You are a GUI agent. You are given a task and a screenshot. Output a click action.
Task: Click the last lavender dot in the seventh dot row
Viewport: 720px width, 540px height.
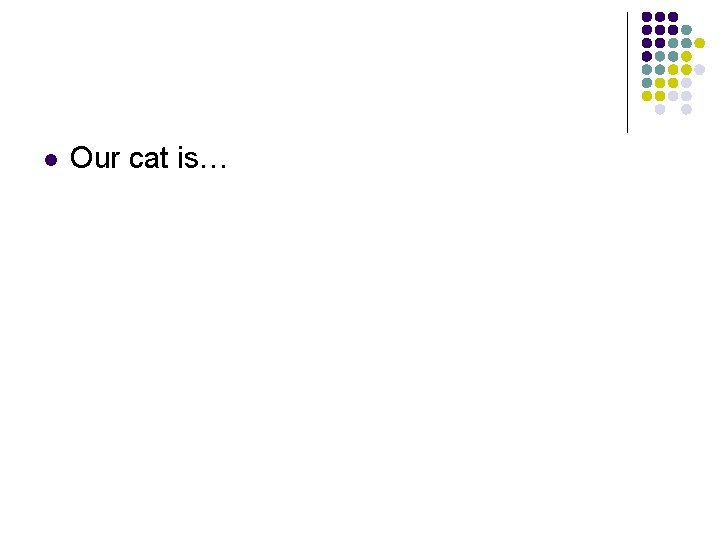[x=686, y=96]
